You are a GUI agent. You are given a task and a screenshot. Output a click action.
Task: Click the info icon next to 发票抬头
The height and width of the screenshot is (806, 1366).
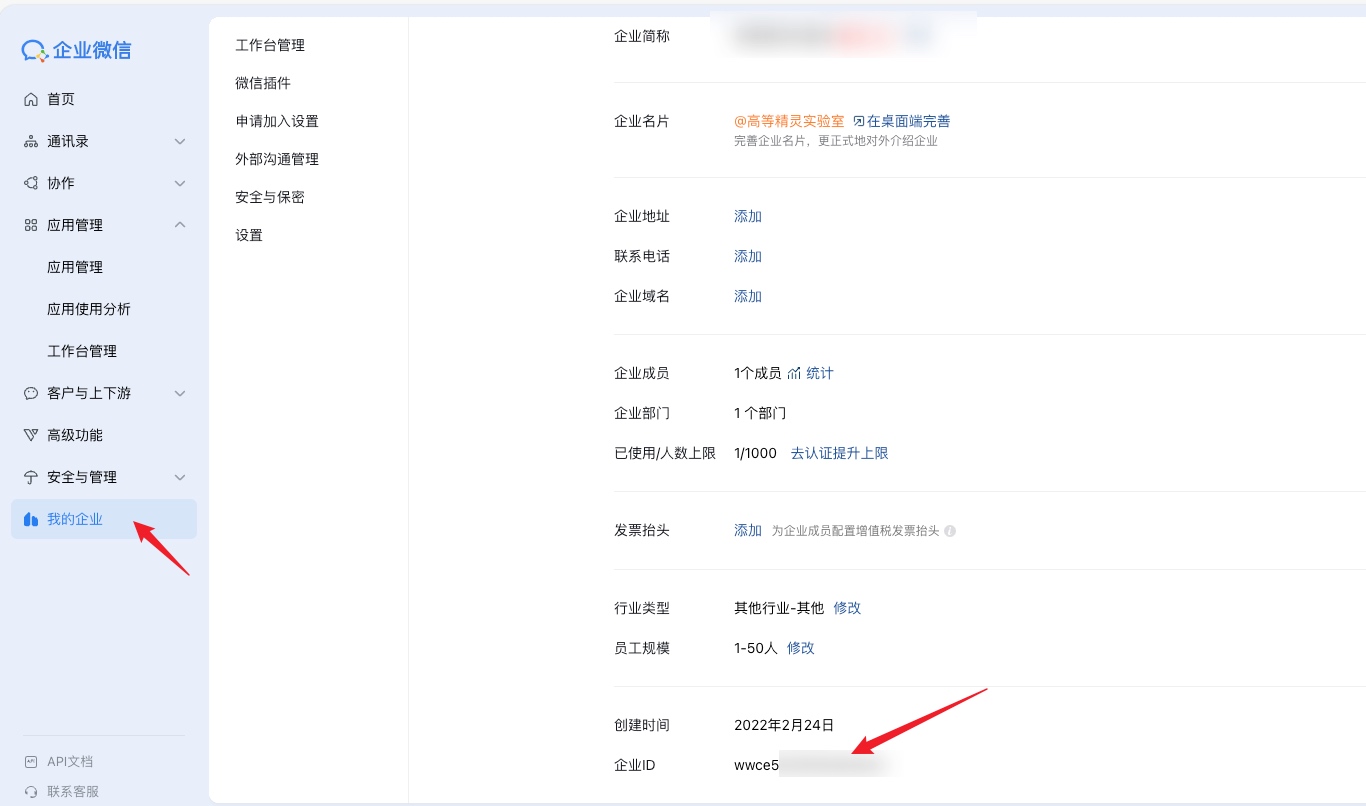(948, 530)
